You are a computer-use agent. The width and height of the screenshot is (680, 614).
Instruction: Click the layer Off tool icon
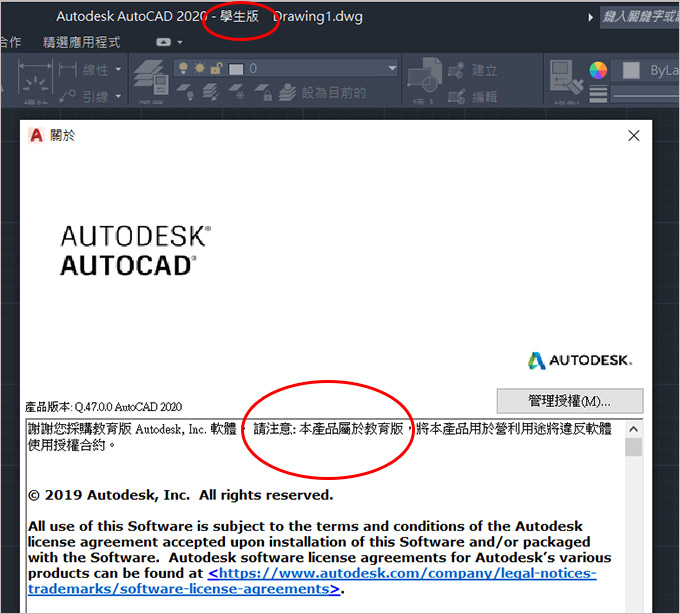[186, 92]
